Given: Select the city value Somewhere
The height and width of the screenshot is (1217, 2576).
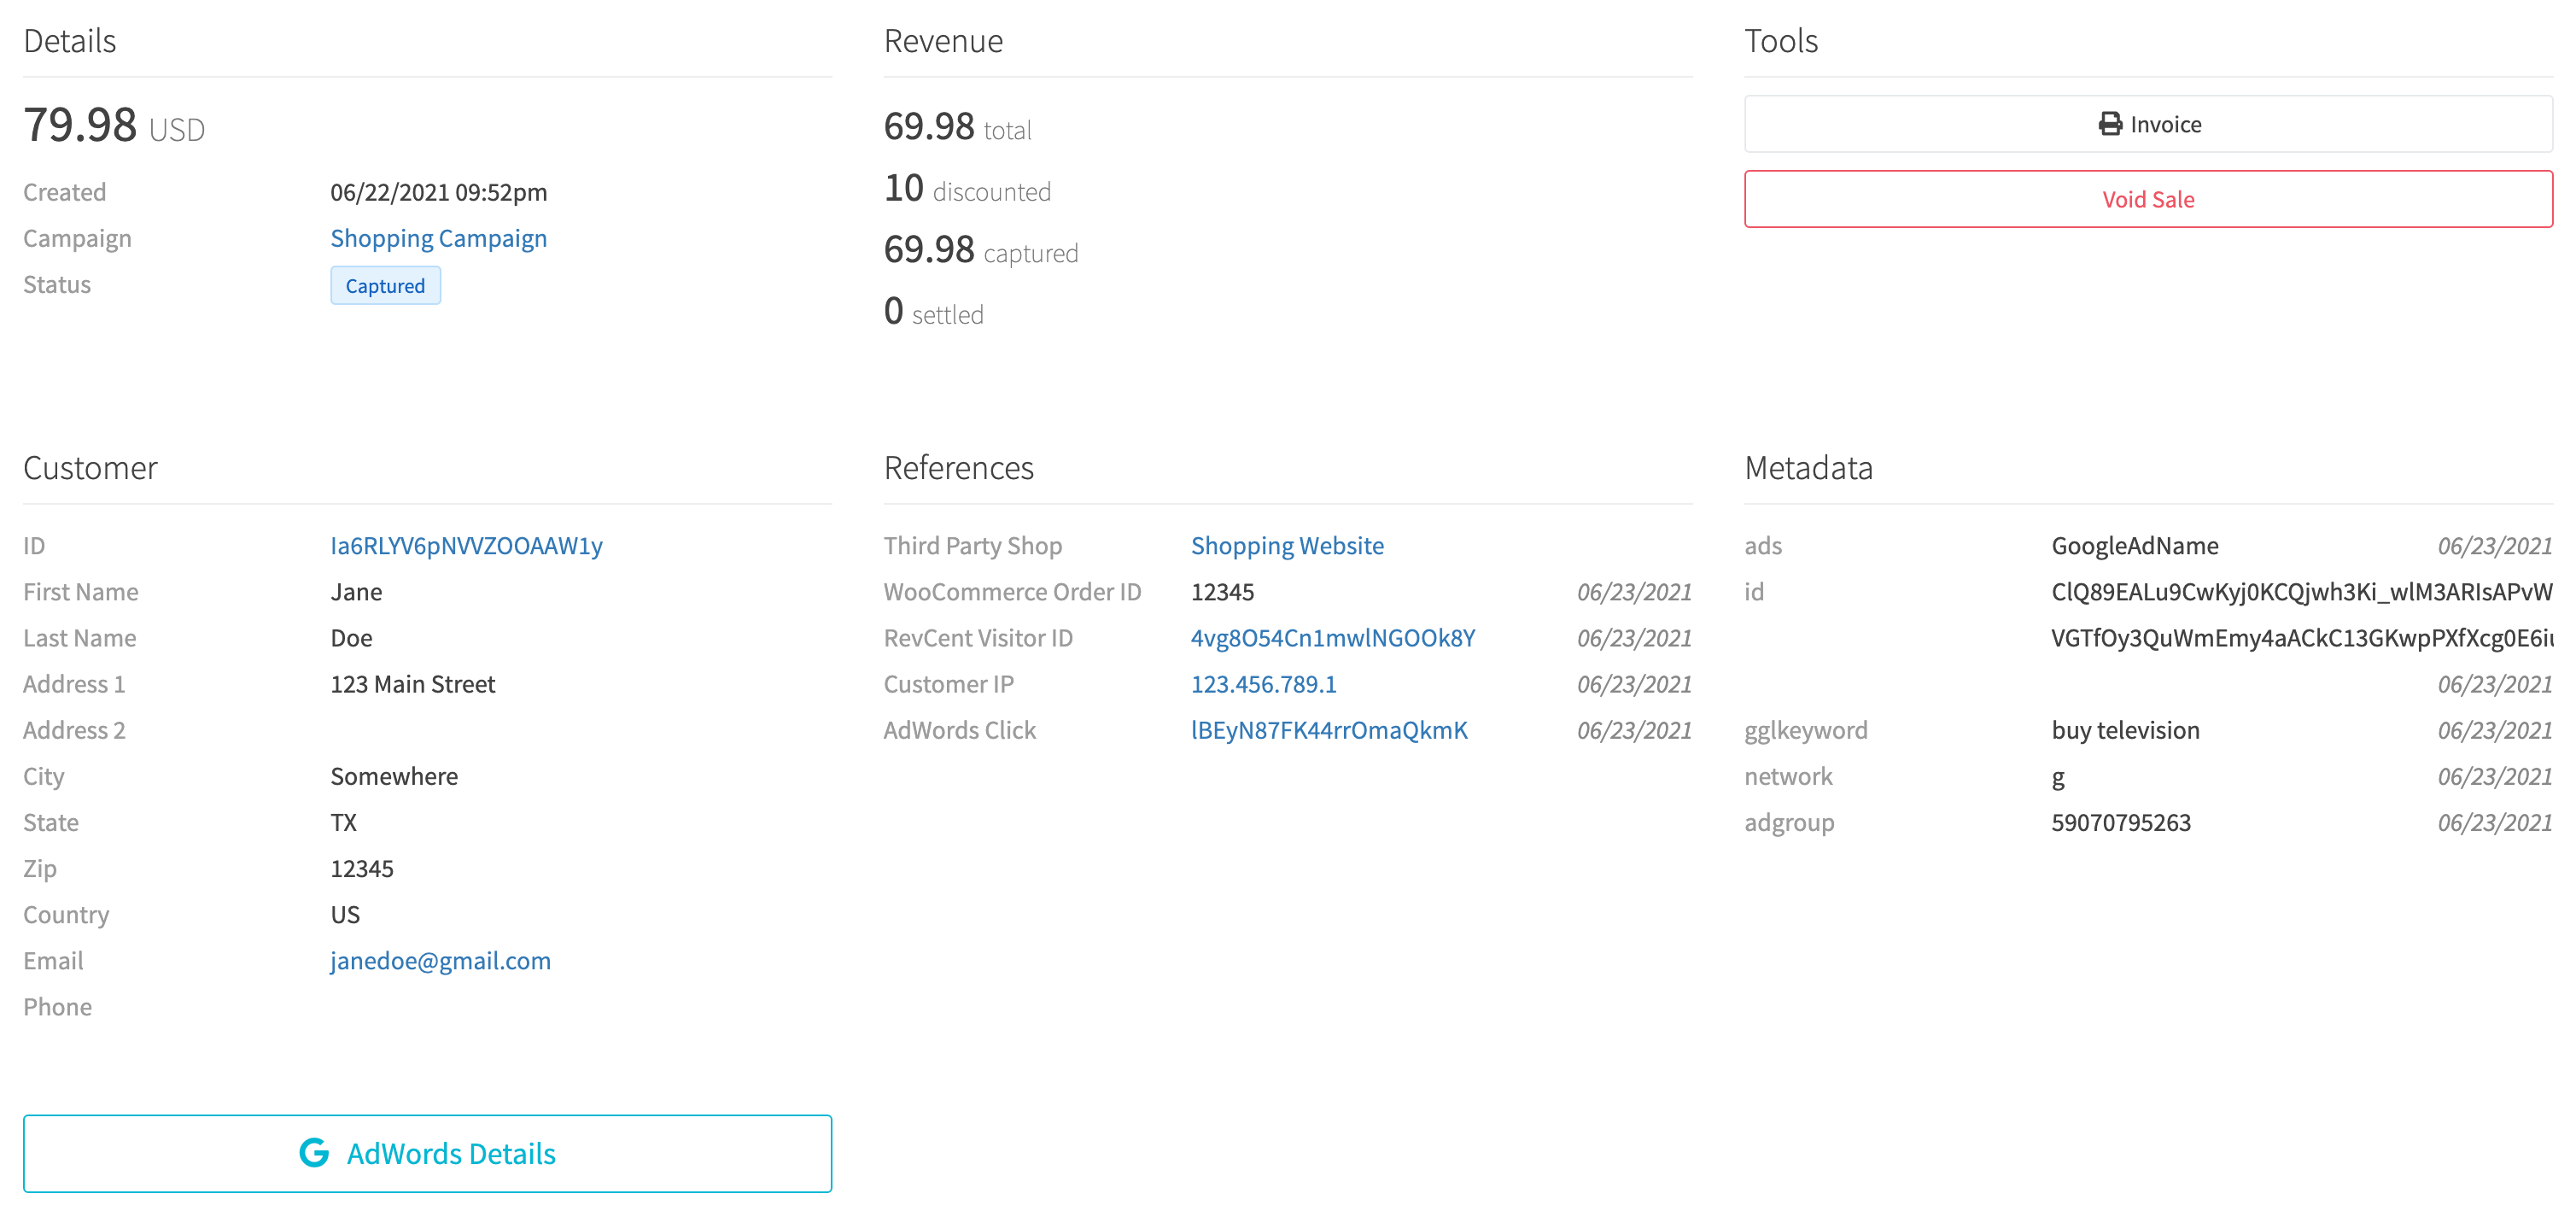Looking at the screenshot, I should [x=394, y=776].
